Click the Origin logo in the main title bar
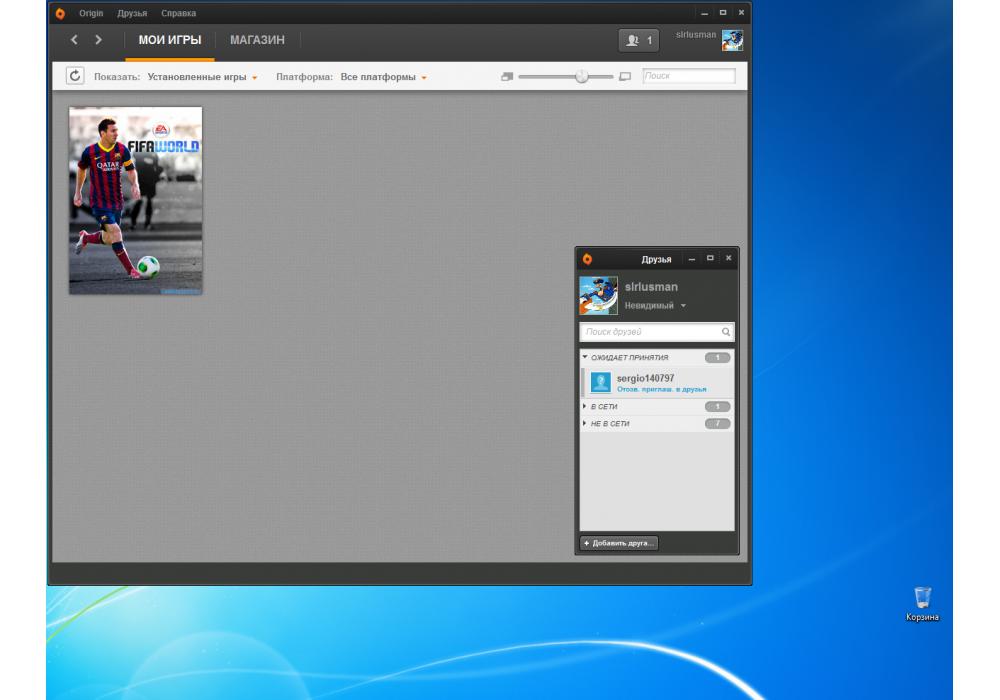The width and height of the screenshot is (1000, 700). [60, 13]
